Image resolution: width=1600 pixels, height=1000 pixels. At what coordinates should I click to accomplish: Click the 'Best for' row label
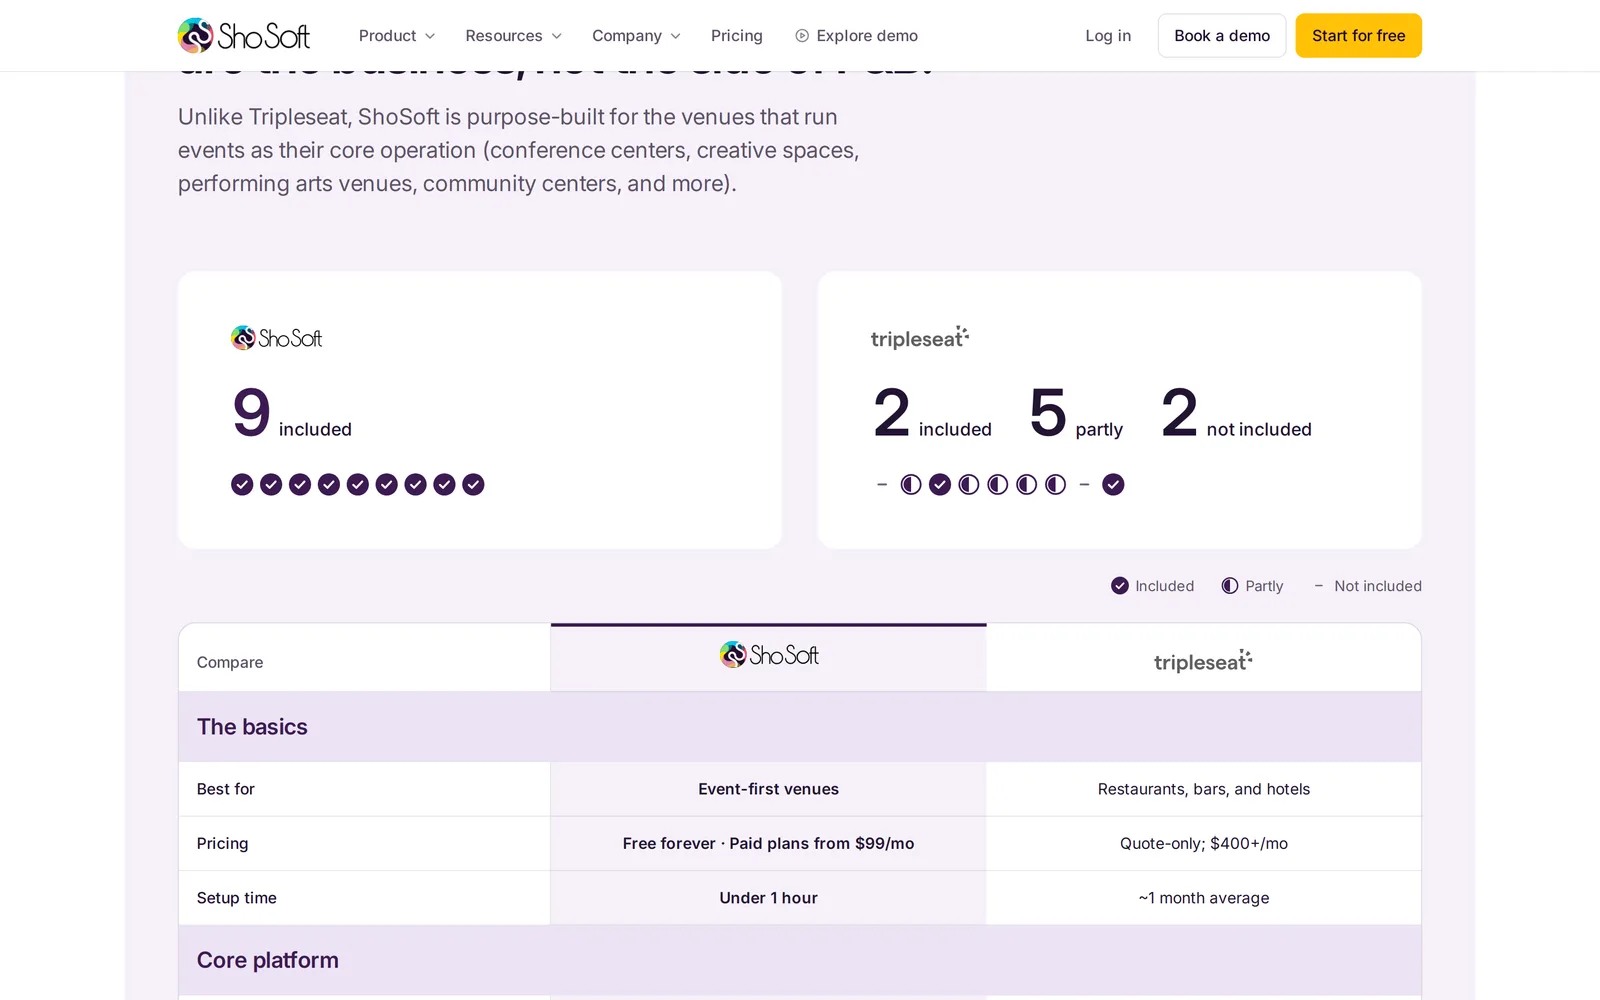click(x=226, y=789)
